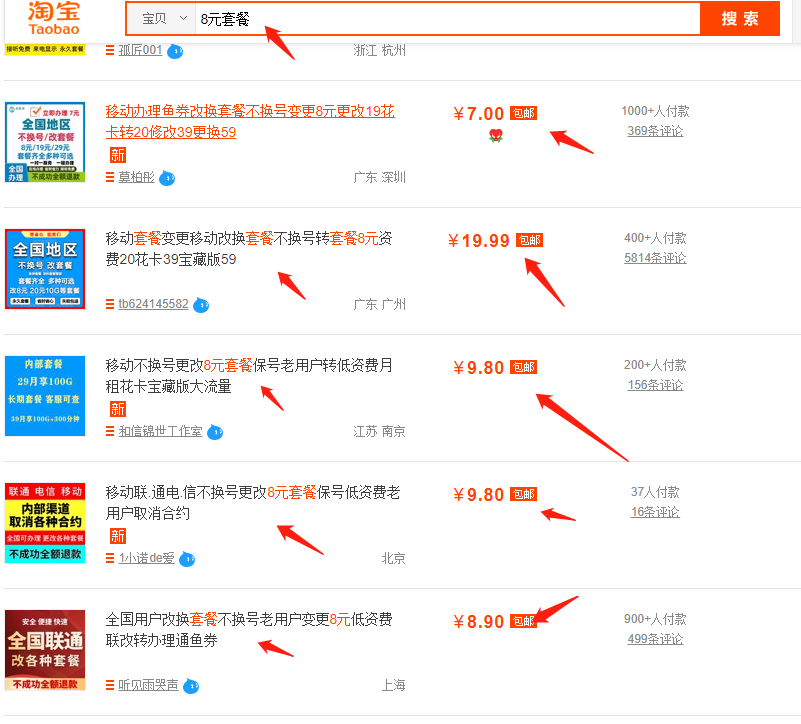Click Wangwang chat icon beside tb624145582
Image resolution: width=801 pixels, height=724 pixels.
[x=201, y=305]
